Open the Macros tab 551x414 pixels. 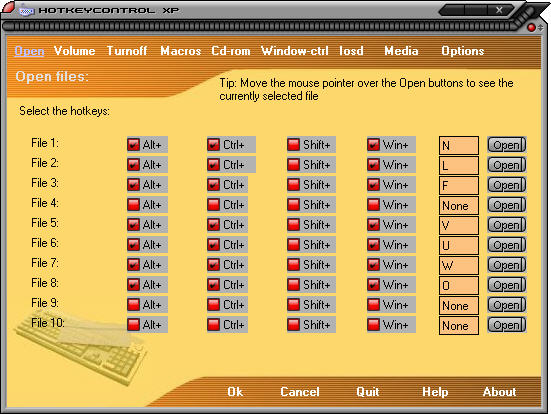[x=181, y=51]
